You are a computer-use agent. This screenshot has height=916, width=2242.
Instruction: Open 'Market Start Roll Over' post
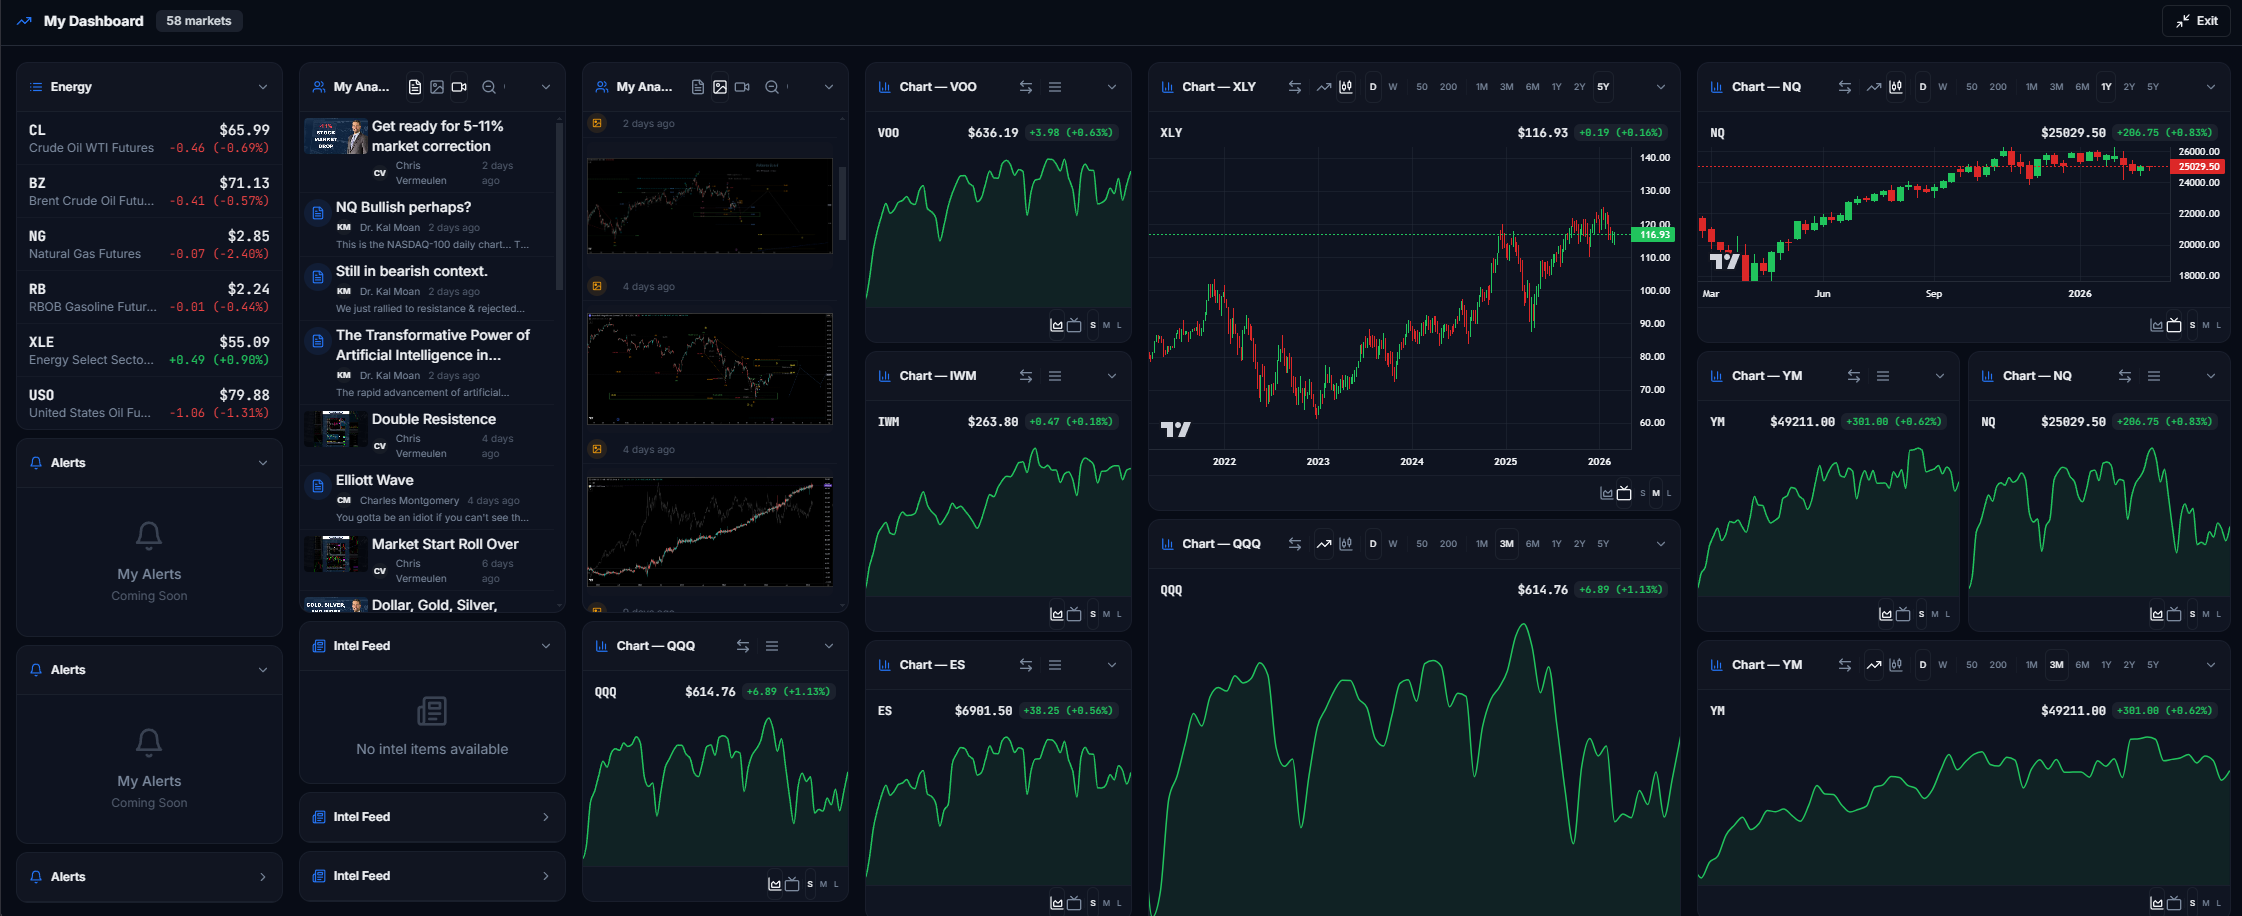pyautogui.click(x=427, y=560)
